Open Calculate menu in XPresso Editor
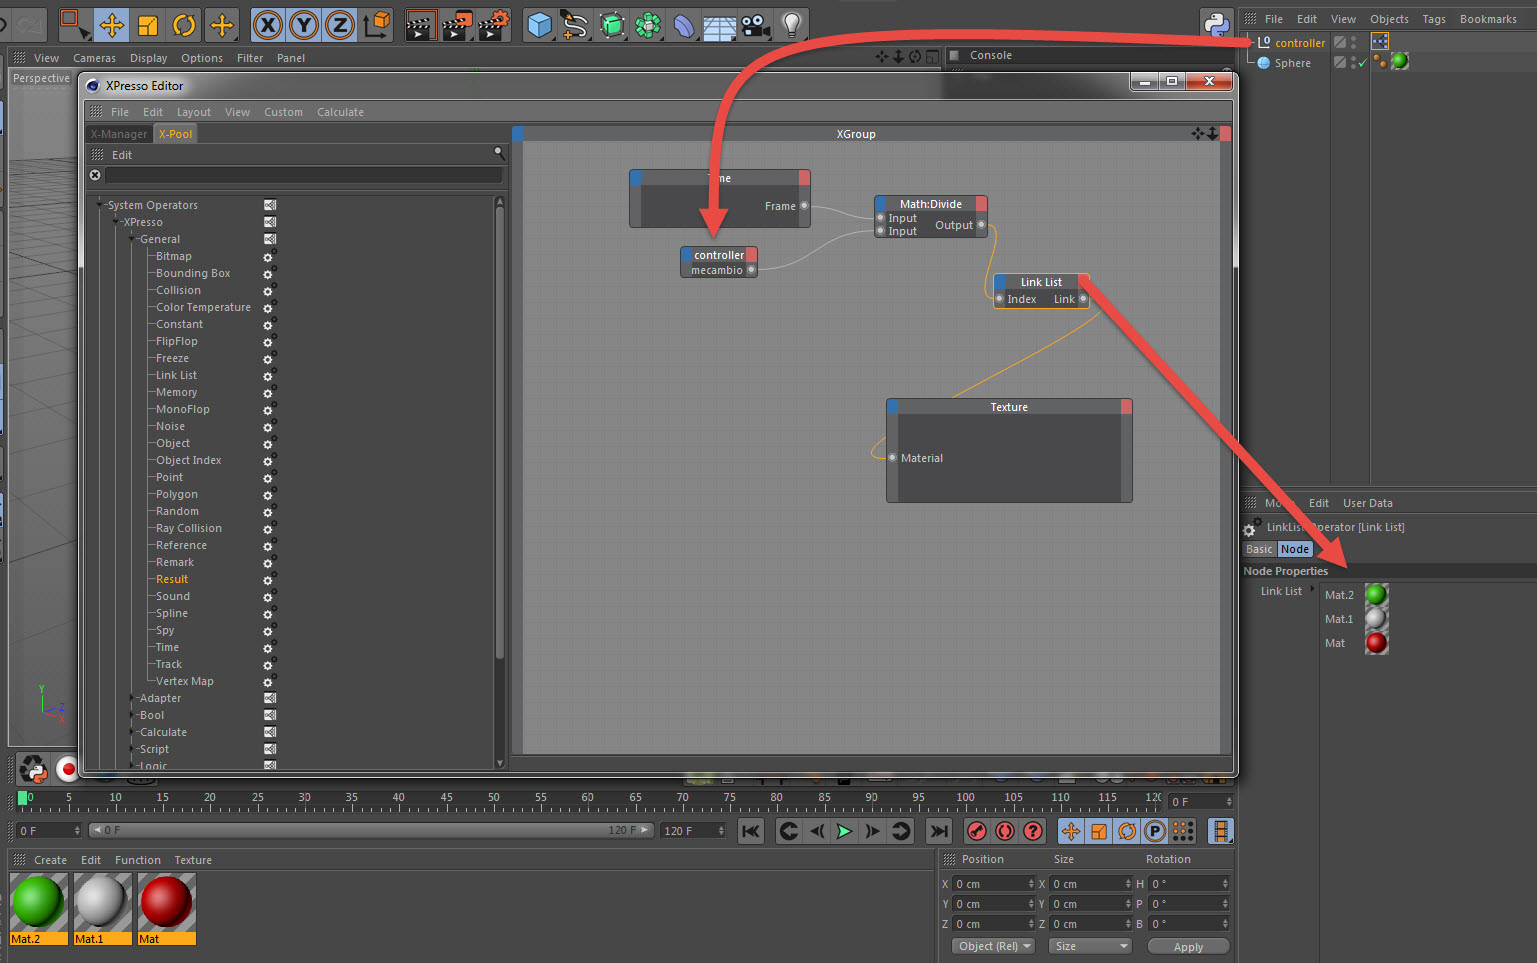This screenshot has width=1537, height=963. pos(340,112)
